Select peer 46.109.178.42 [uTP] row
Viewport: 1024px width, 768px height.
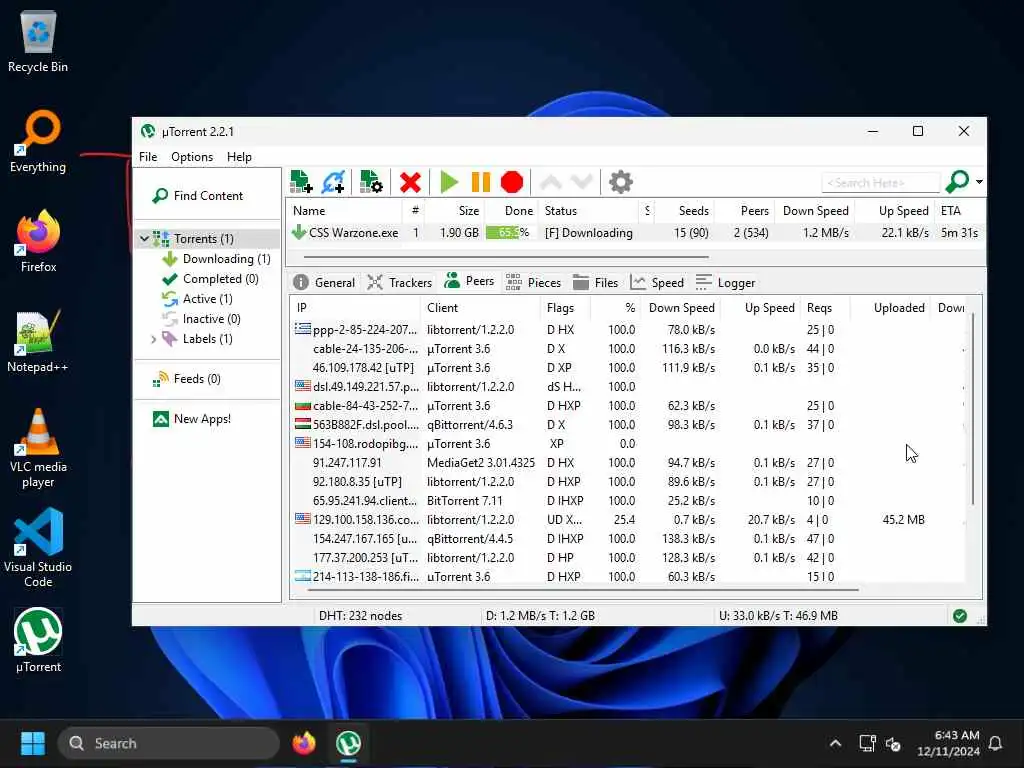point(629,368)
